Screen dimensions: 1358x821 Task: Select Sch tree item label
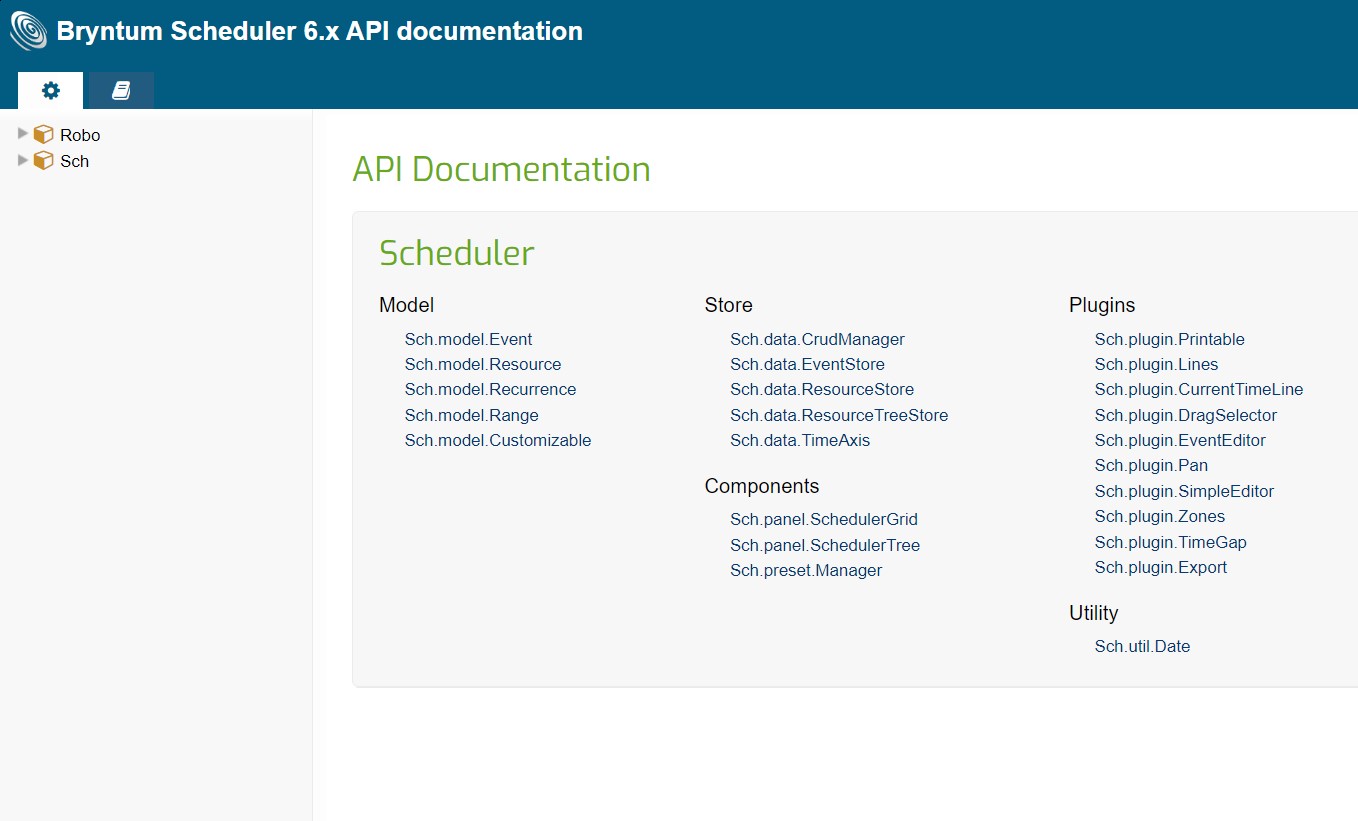pyautogui.click(x=74, y=161)
